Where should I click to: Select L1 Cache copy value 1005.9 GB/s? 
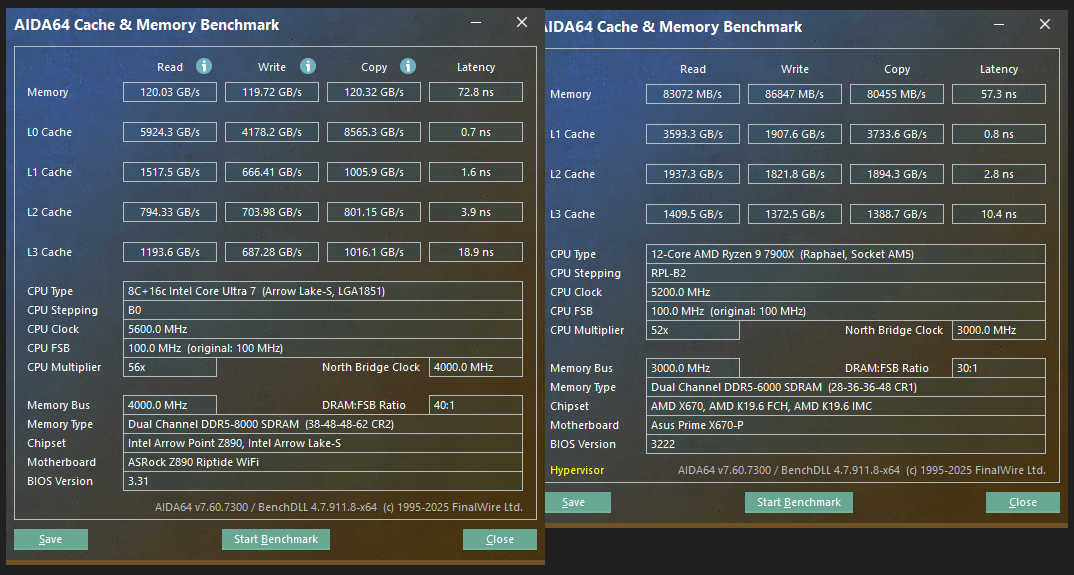(374, 172)
